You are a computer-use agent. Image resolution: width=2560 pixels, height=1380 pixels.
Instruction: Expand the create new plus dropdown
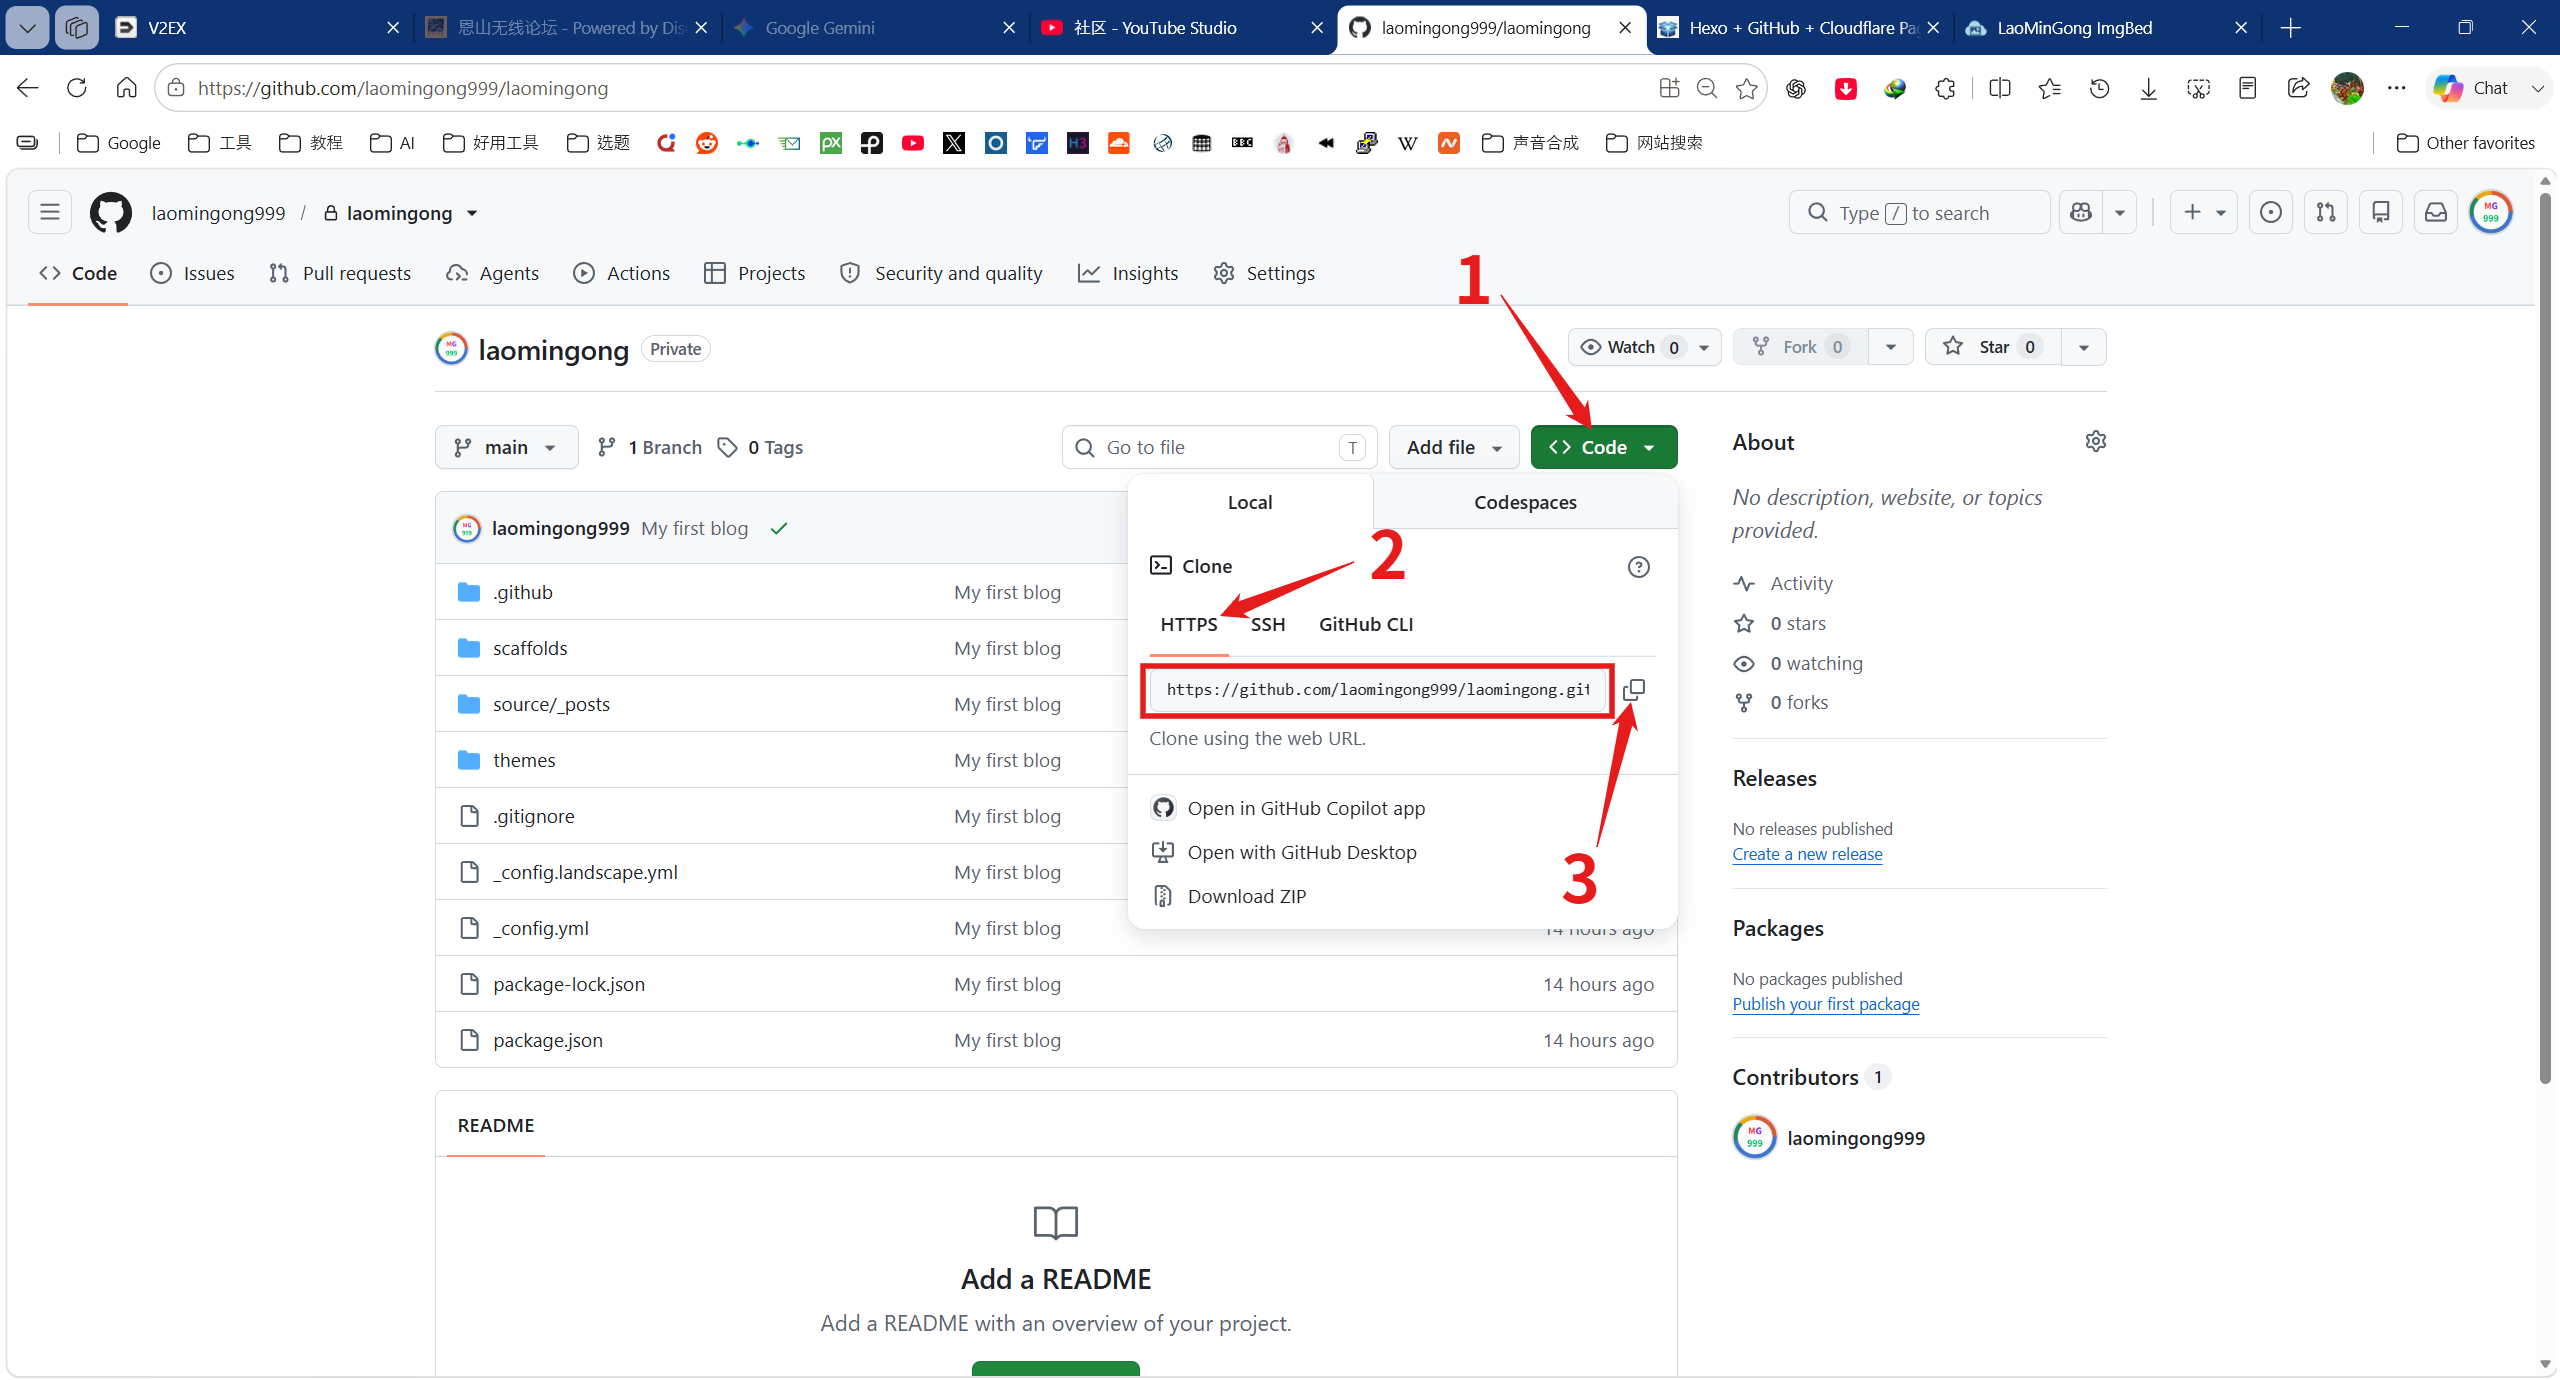pos(2204,212)
